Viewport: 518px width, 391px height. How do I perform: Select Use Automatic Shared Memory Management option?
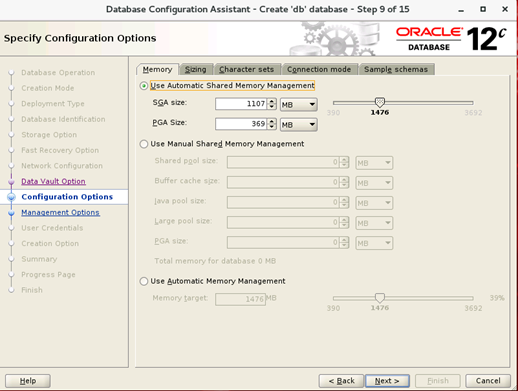(144, 86)
